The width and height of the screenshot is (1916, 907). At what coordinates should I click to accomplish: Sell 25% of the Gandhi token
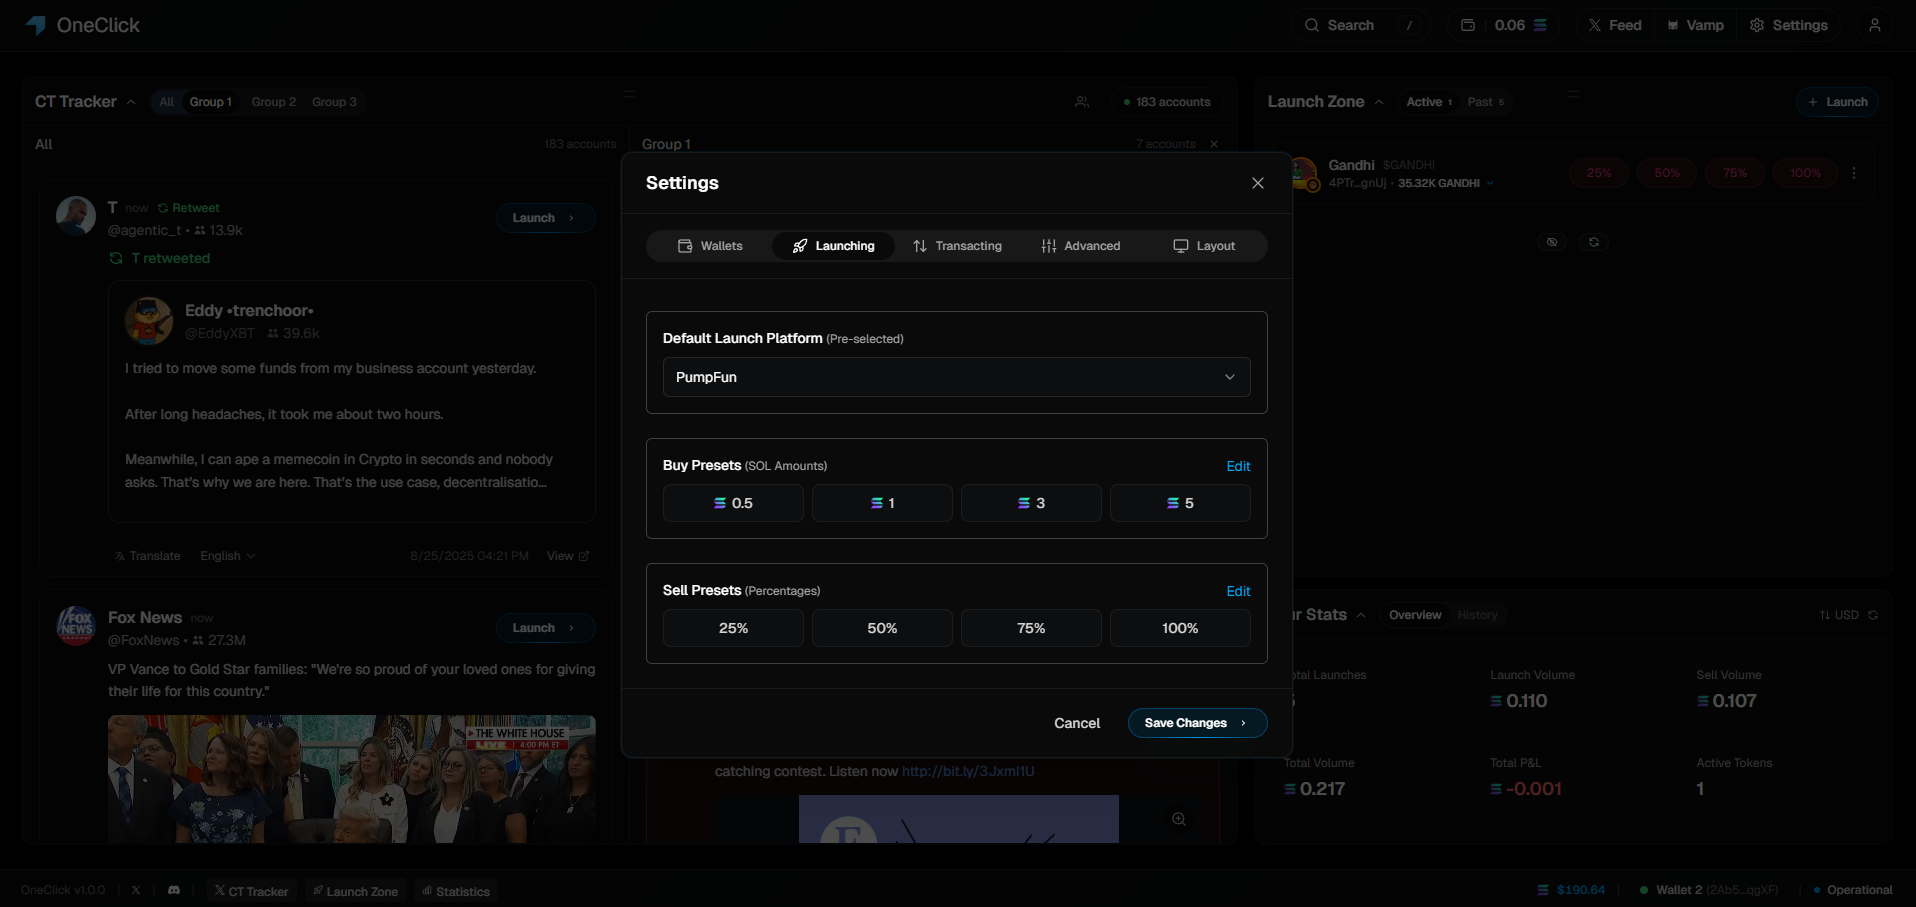pyautogui.click(x=1599, y=173)
